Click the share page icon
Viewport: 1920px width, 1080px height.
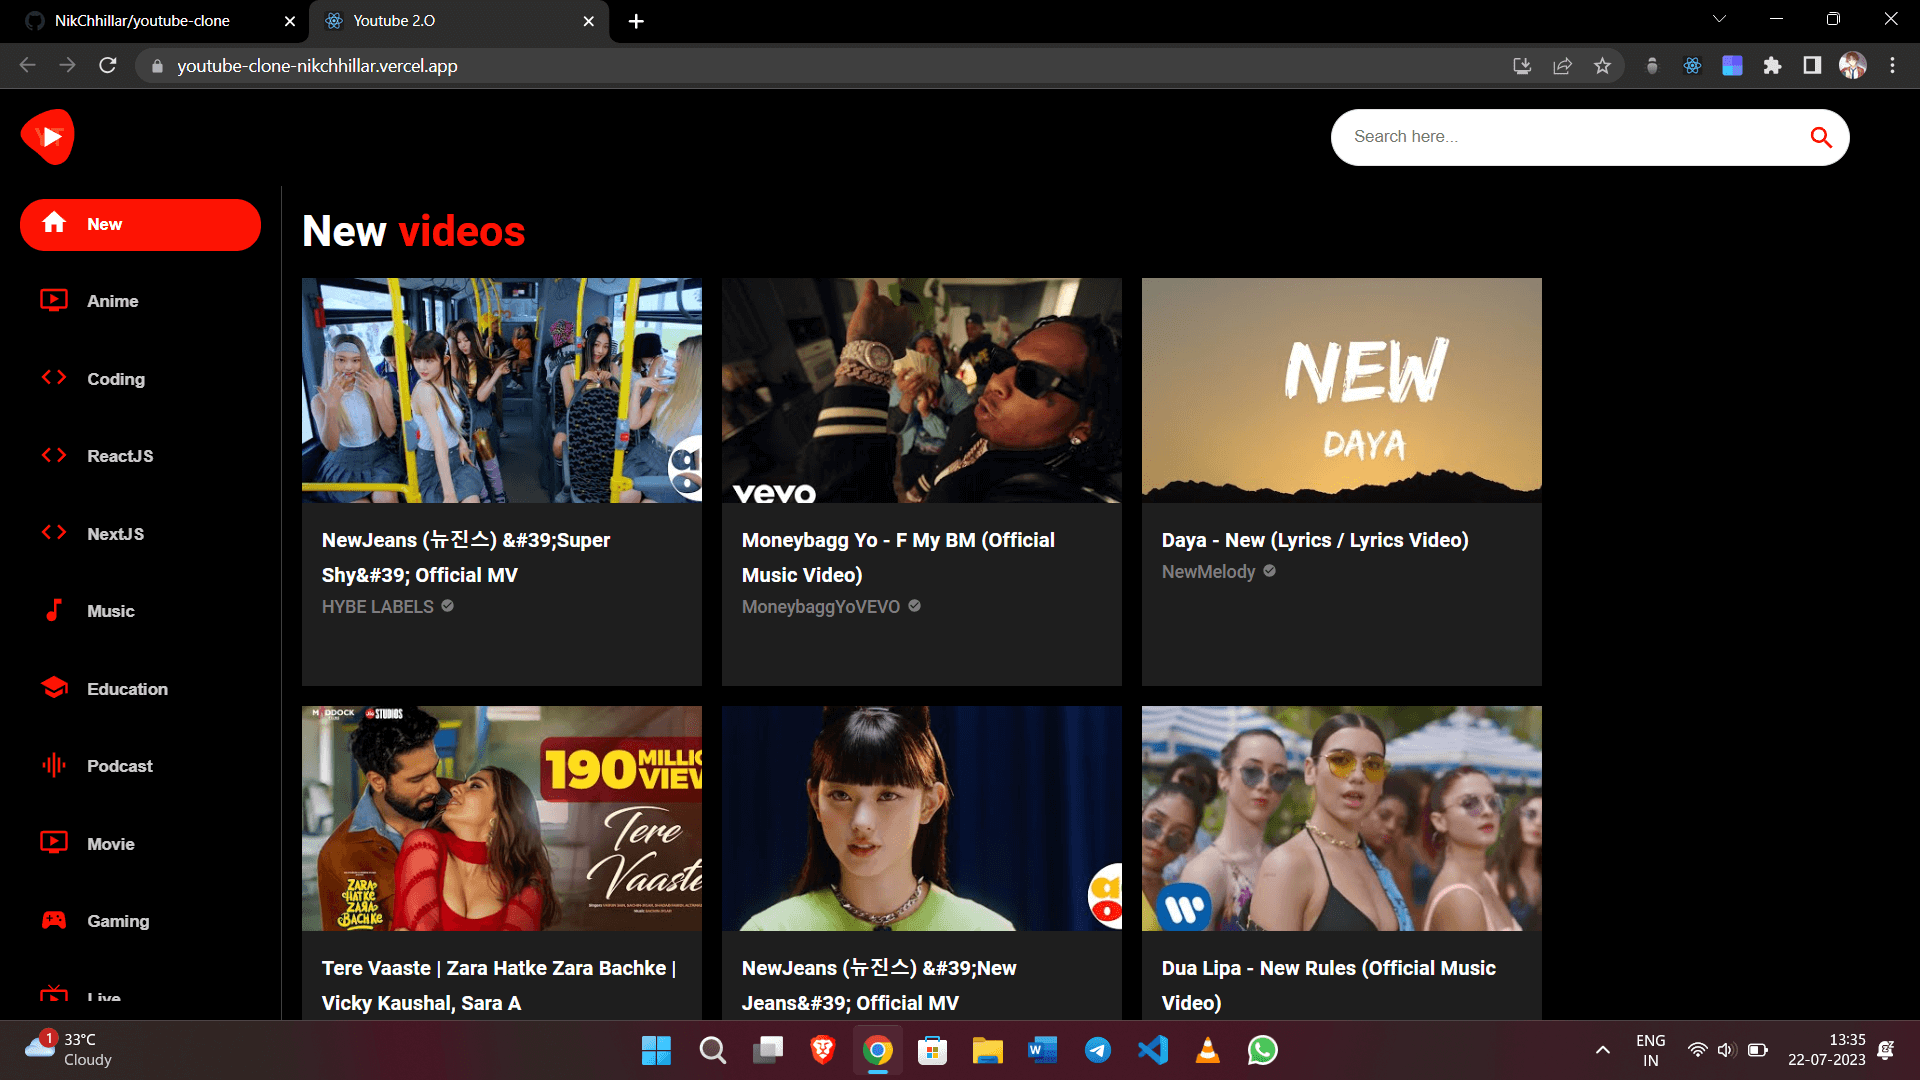pos(1562,66)
